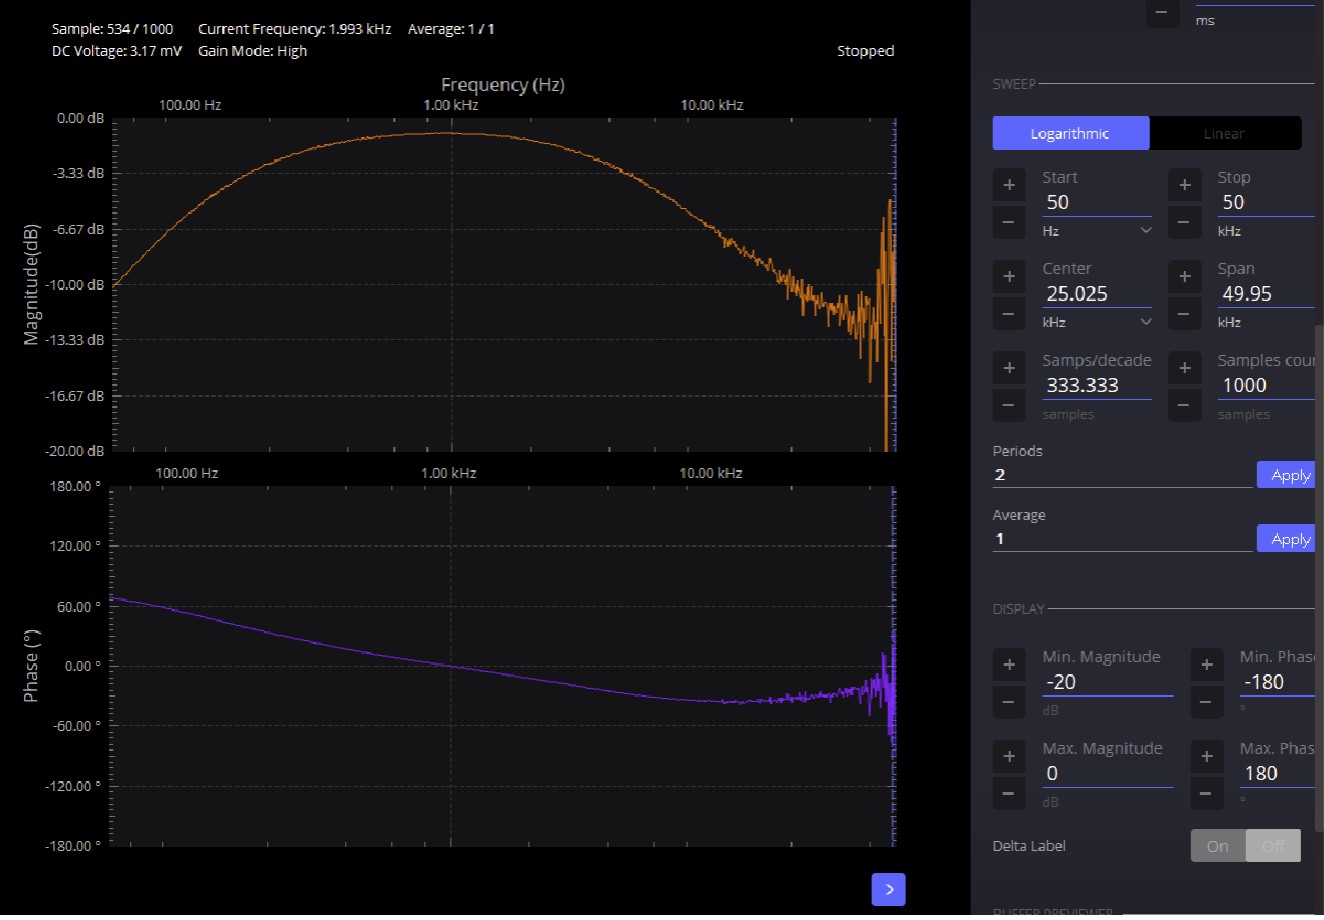The height and width of the screenshot is (920, 1324).
Task: Increase the Span value with plus
Action: 1185,276
